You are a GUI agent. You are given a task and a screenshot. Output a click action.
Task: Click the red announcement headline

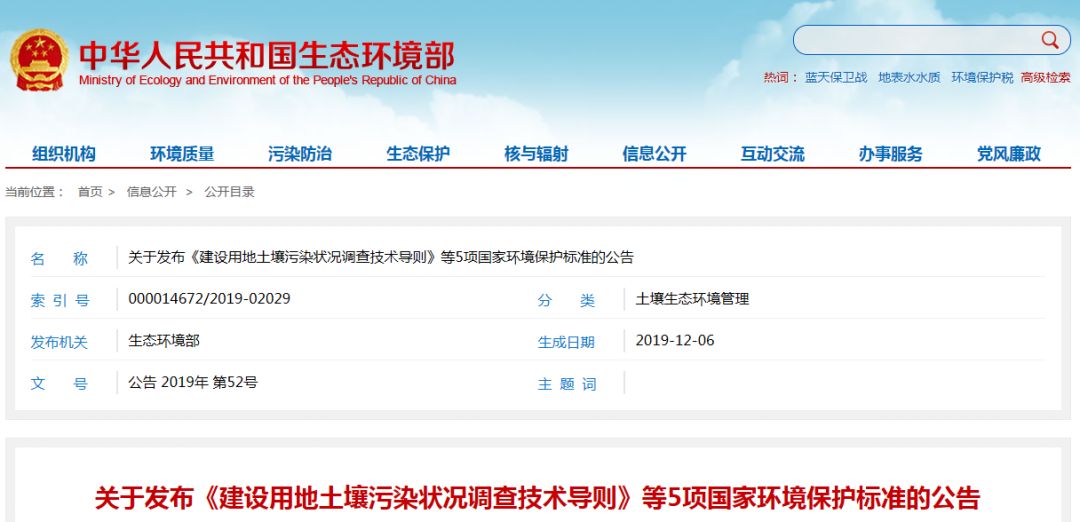point(537,498)
